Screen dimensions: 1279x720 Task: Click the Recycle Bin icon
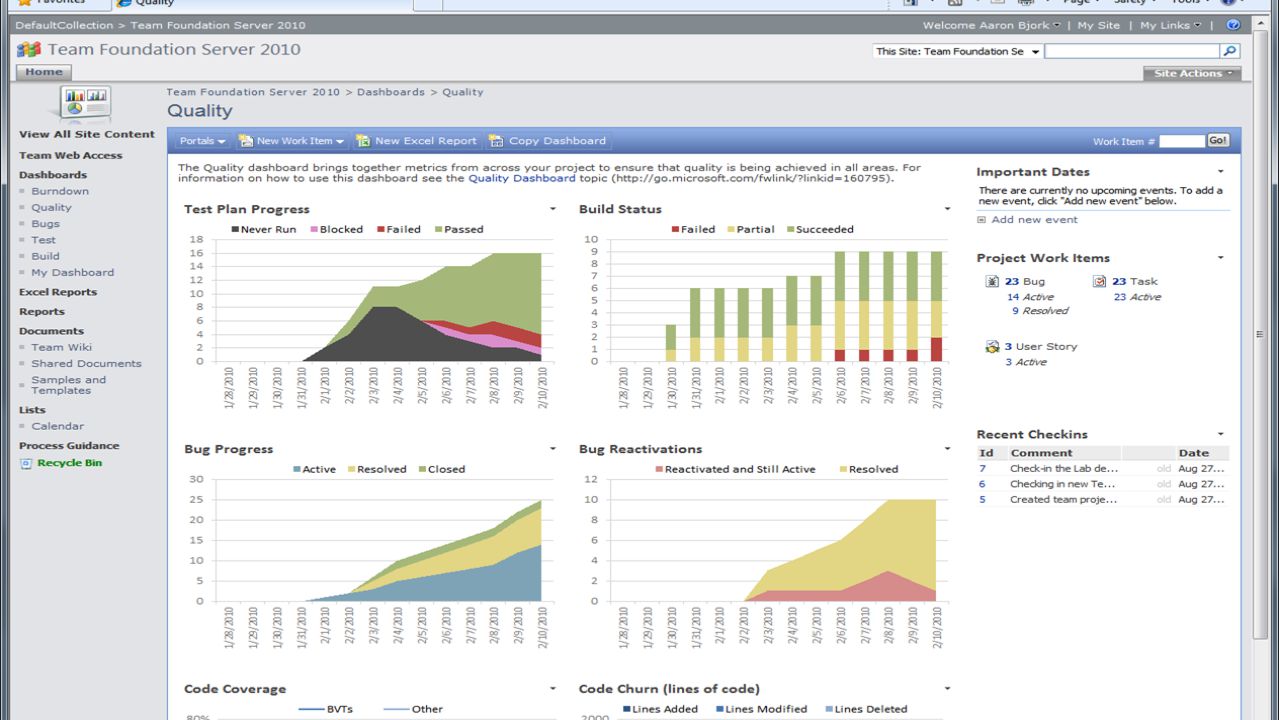(26, 463)
